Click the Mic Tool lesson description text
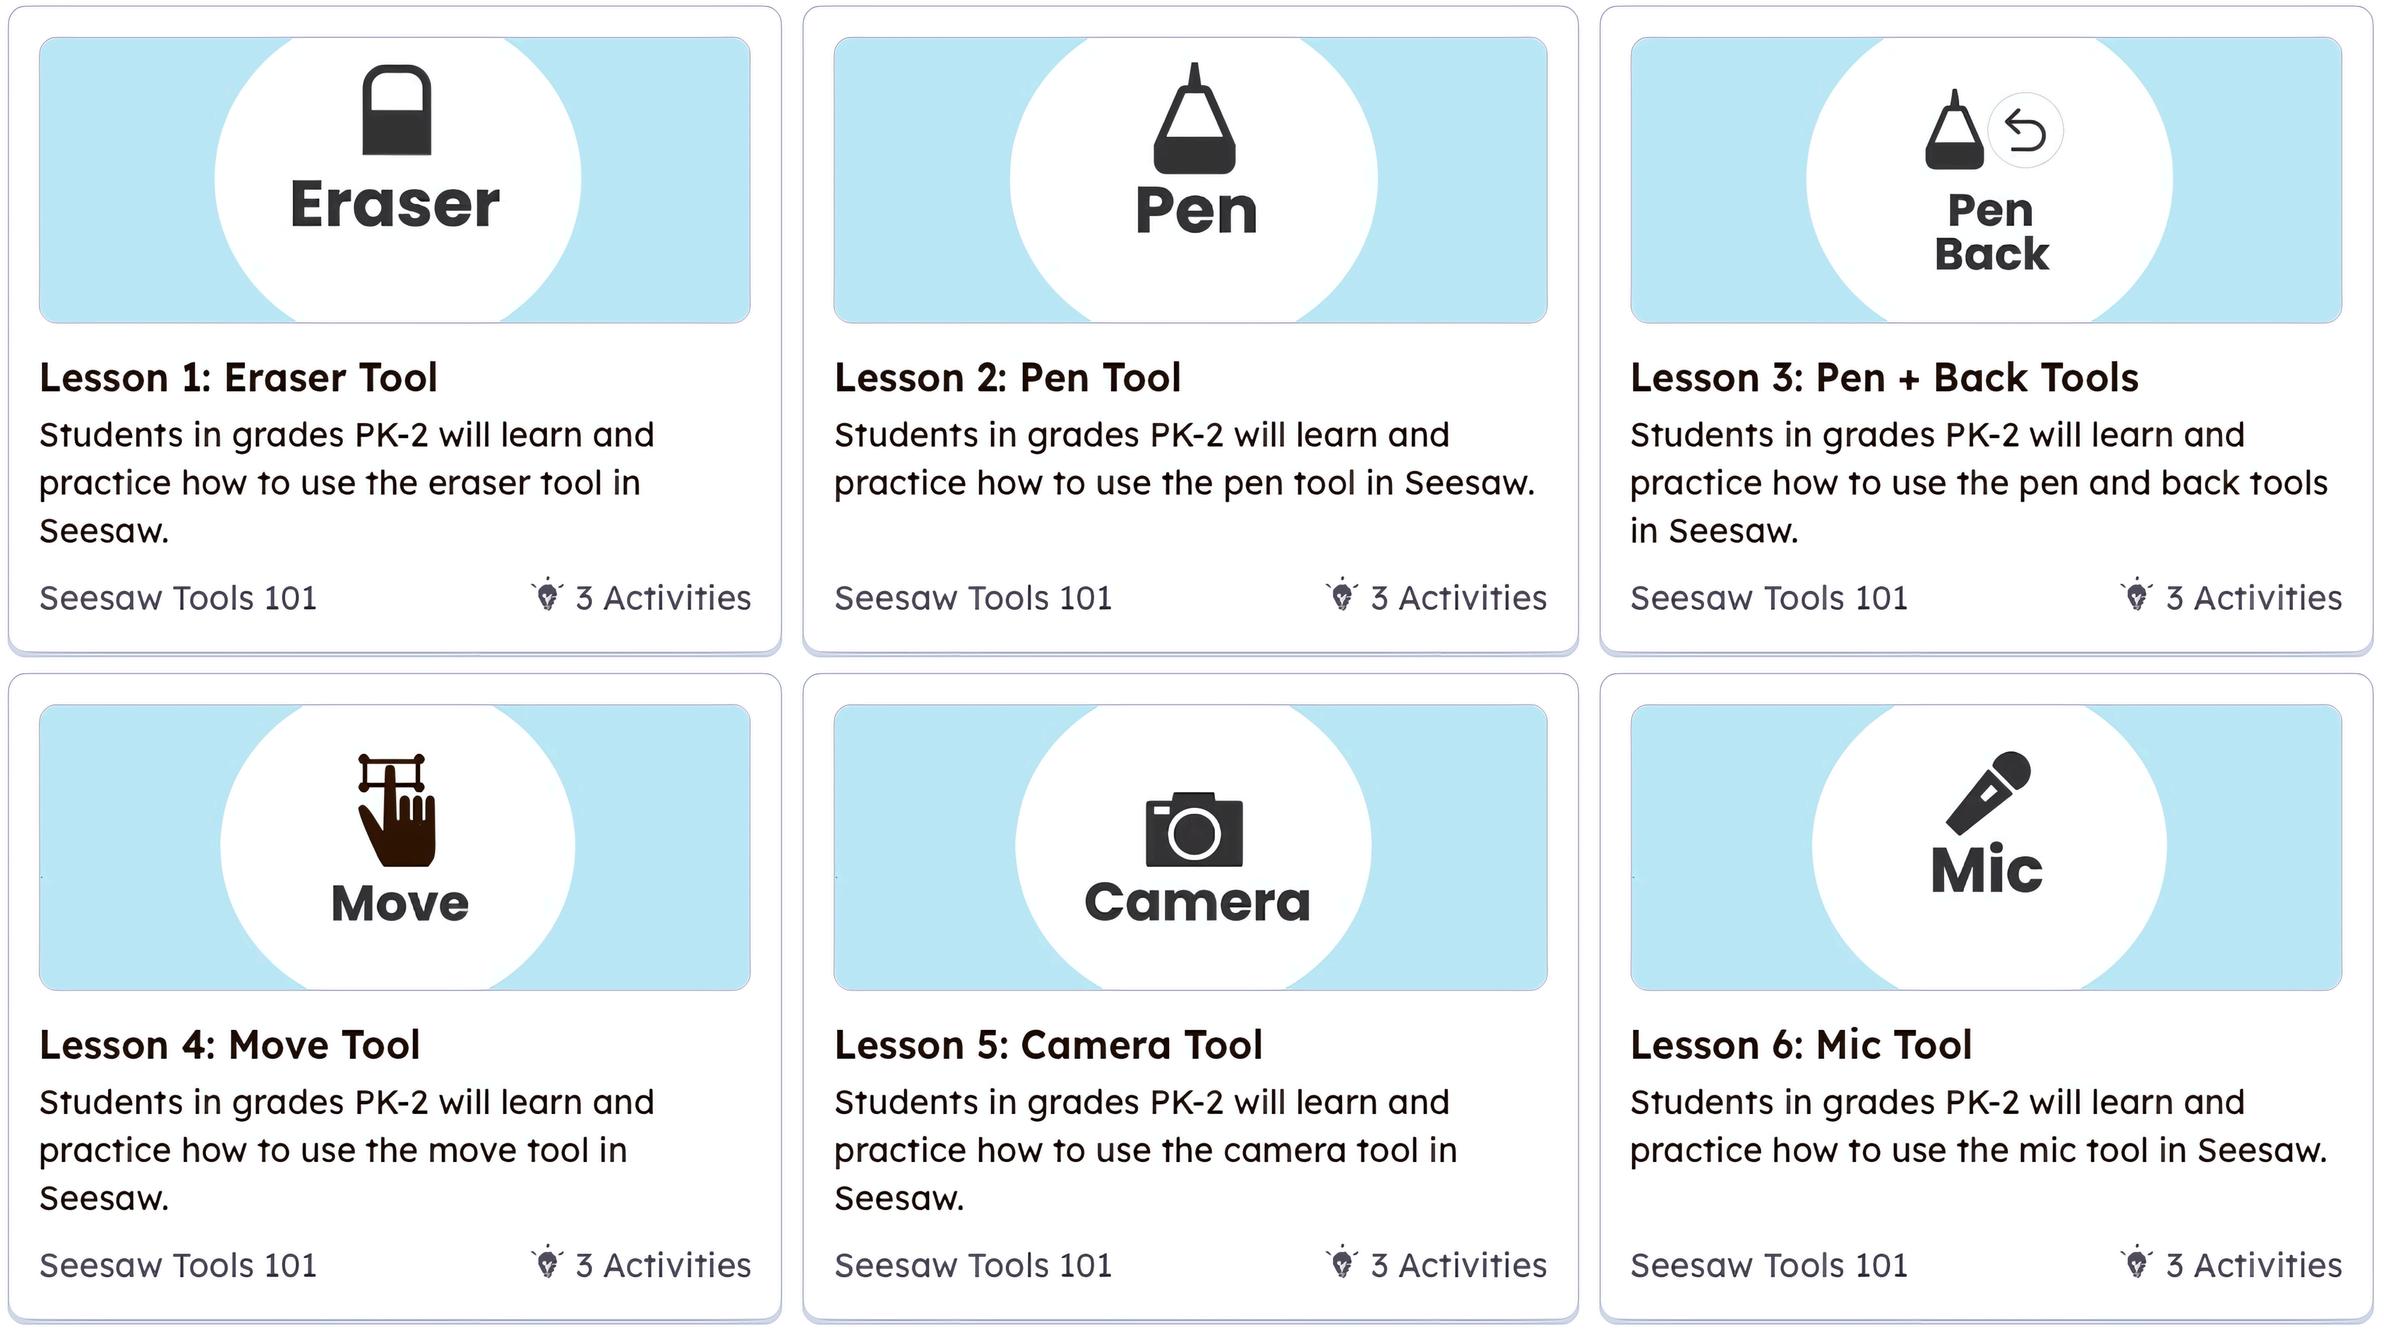Screen dimensions: 2384x1330 pos(1977,1126)
